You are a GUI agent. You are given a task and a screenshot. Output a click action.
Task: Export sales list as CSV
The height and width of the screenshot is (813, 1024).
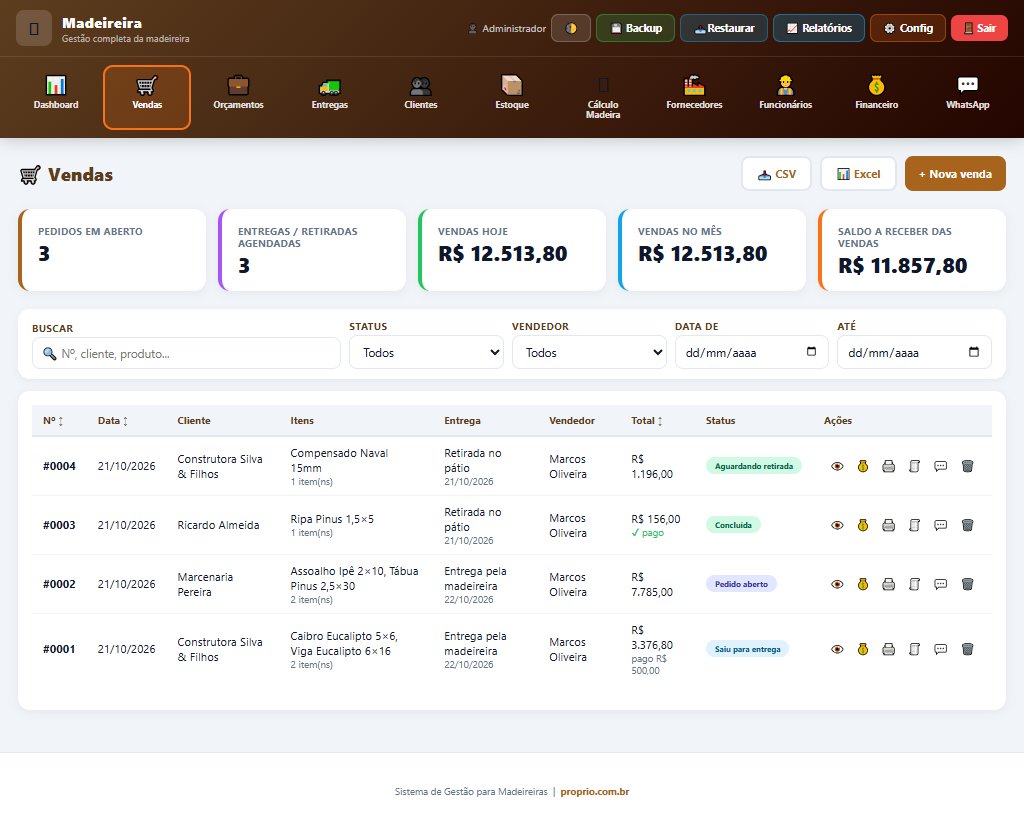tap(776, 174)
